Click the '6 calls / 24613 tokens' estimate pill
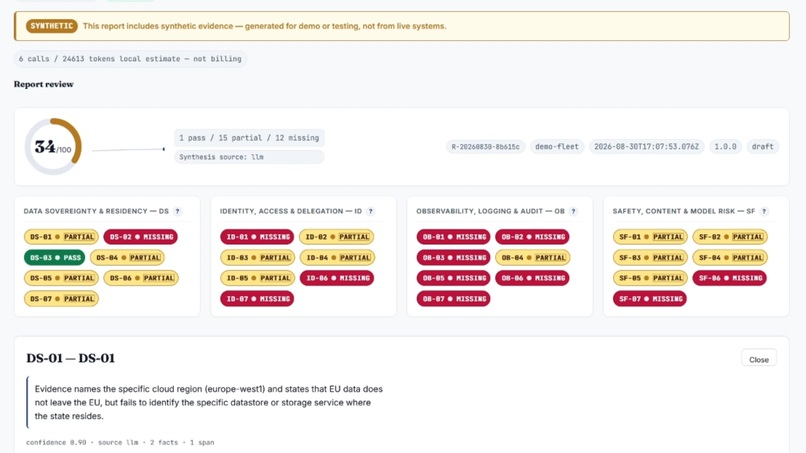 (130, 59)
